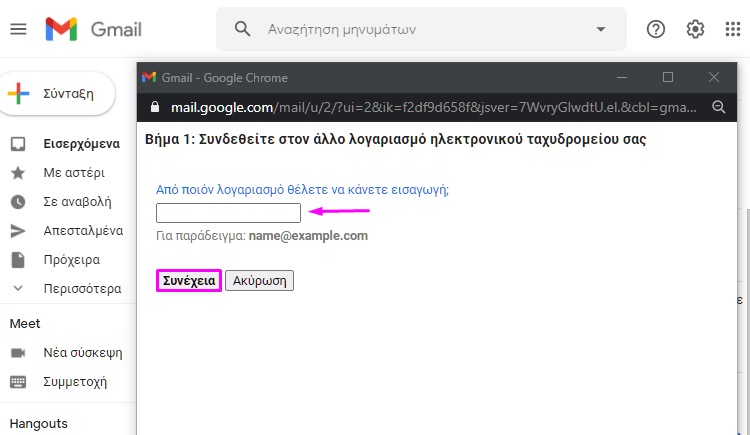The image size is (750, 435).
Task: Click the Meet section heading
Action: tap(25, 323)
